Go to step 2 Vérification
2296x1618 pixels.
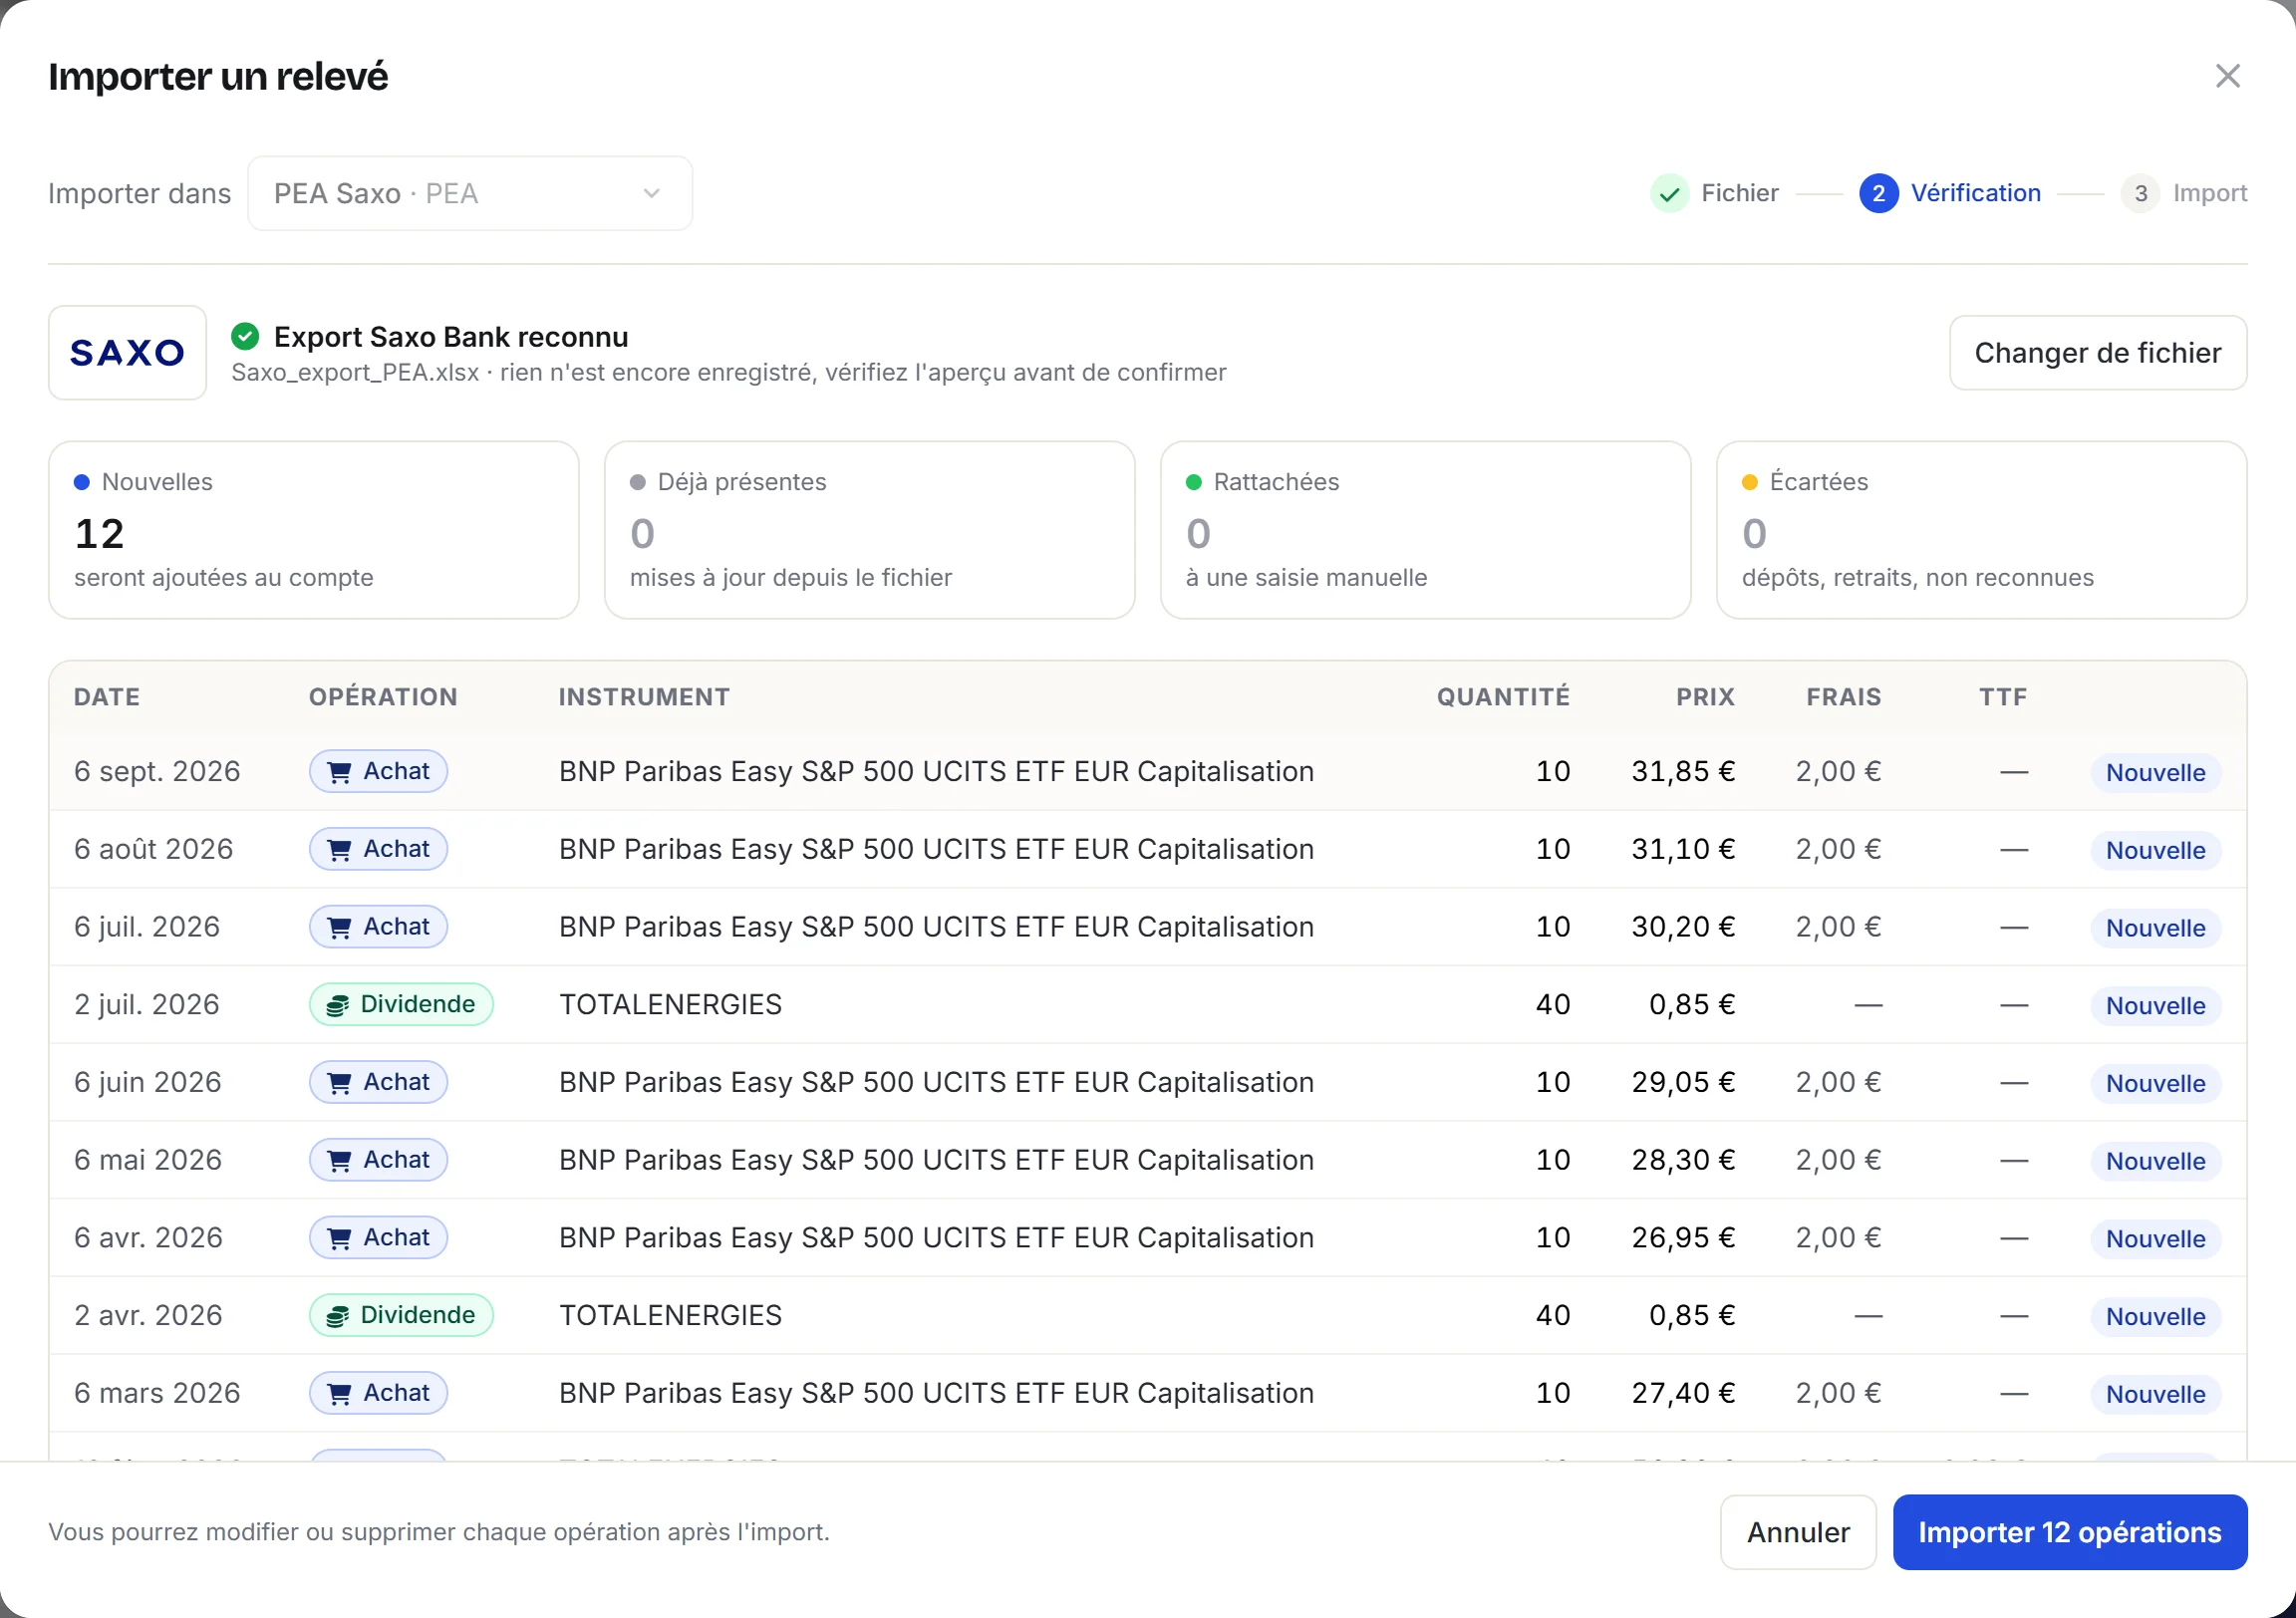click(x=1949, y=193)
